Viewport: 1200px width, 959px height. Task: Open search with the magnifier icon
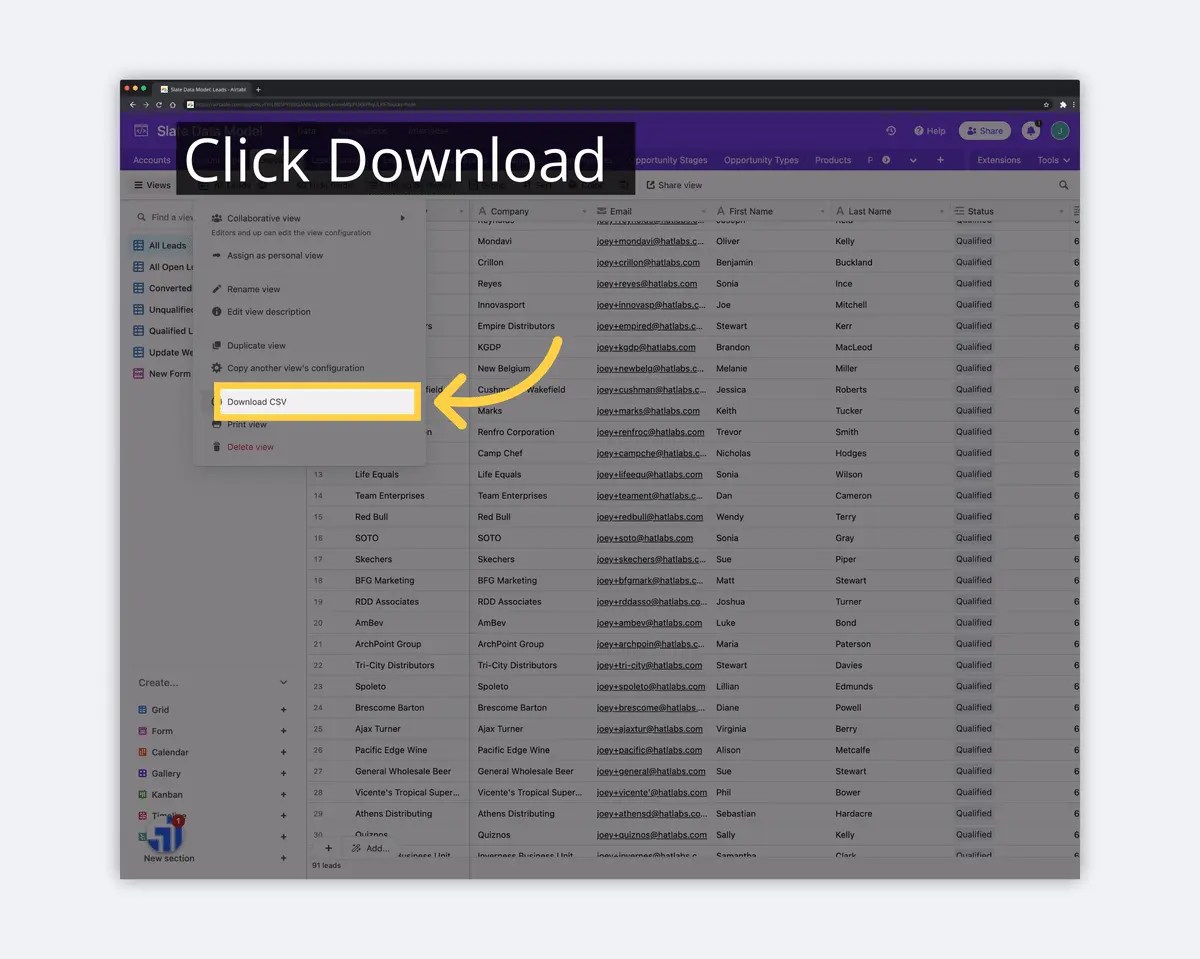[1063, 184]
